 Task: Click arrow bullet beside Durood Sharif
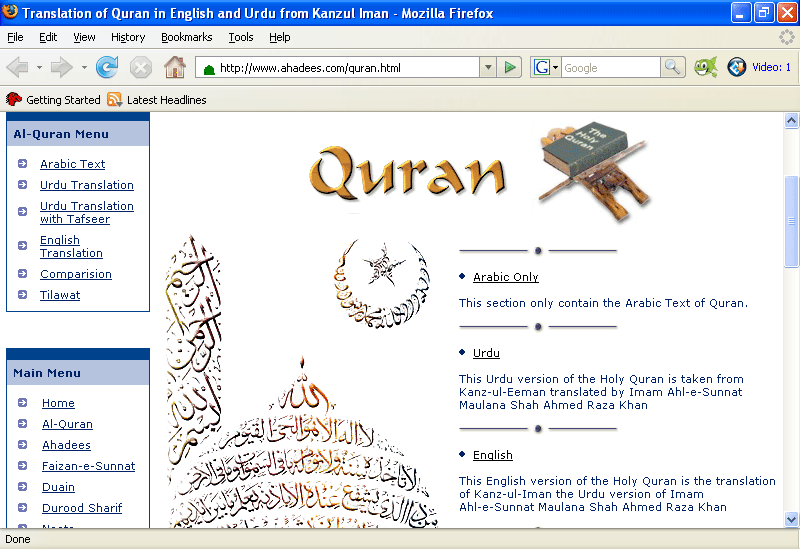(22, 508)
